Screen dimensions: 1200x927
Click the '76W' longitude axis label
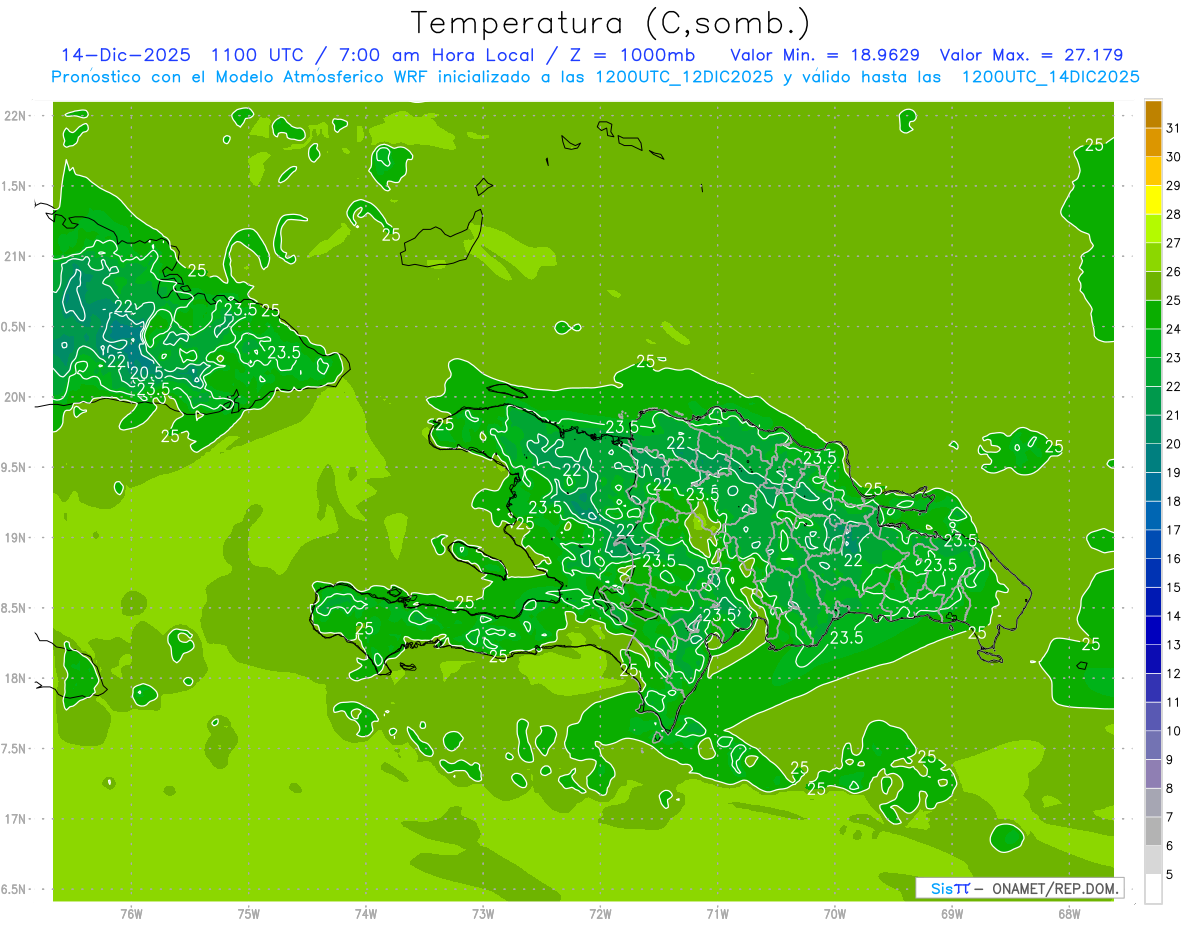point(131,913)
